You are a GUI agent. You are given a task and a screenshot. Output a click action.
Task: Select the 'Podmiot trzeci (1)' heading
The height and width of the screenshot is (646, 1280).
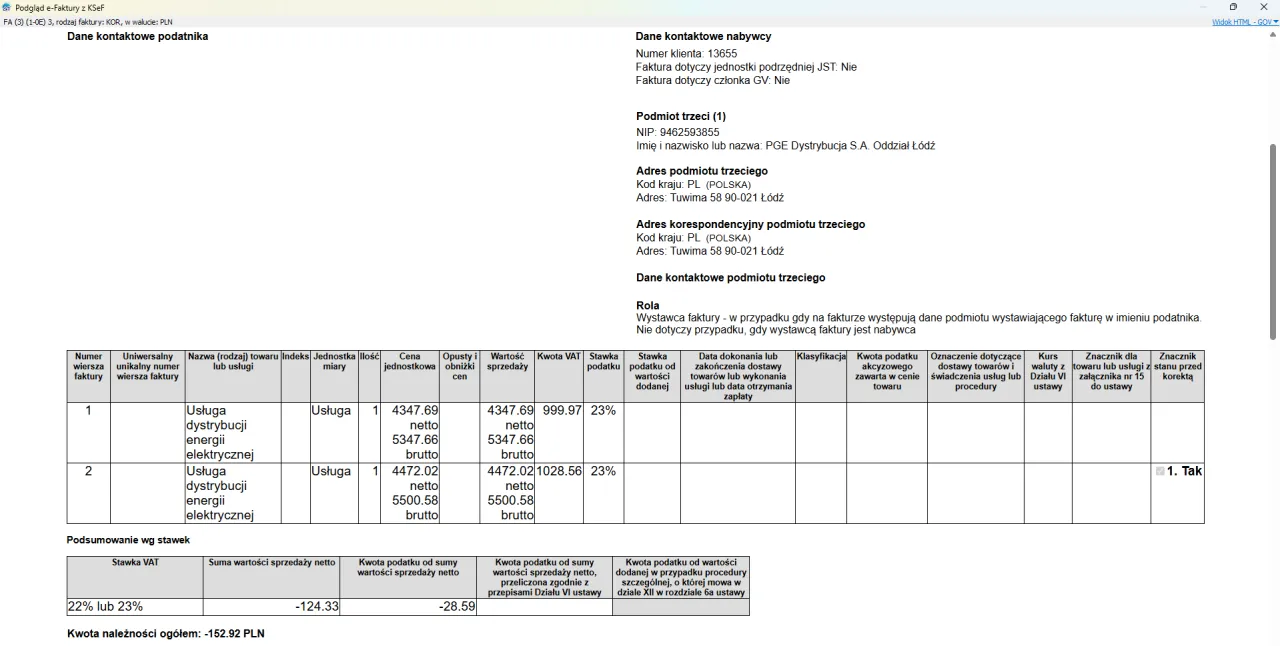click(681, 116)
